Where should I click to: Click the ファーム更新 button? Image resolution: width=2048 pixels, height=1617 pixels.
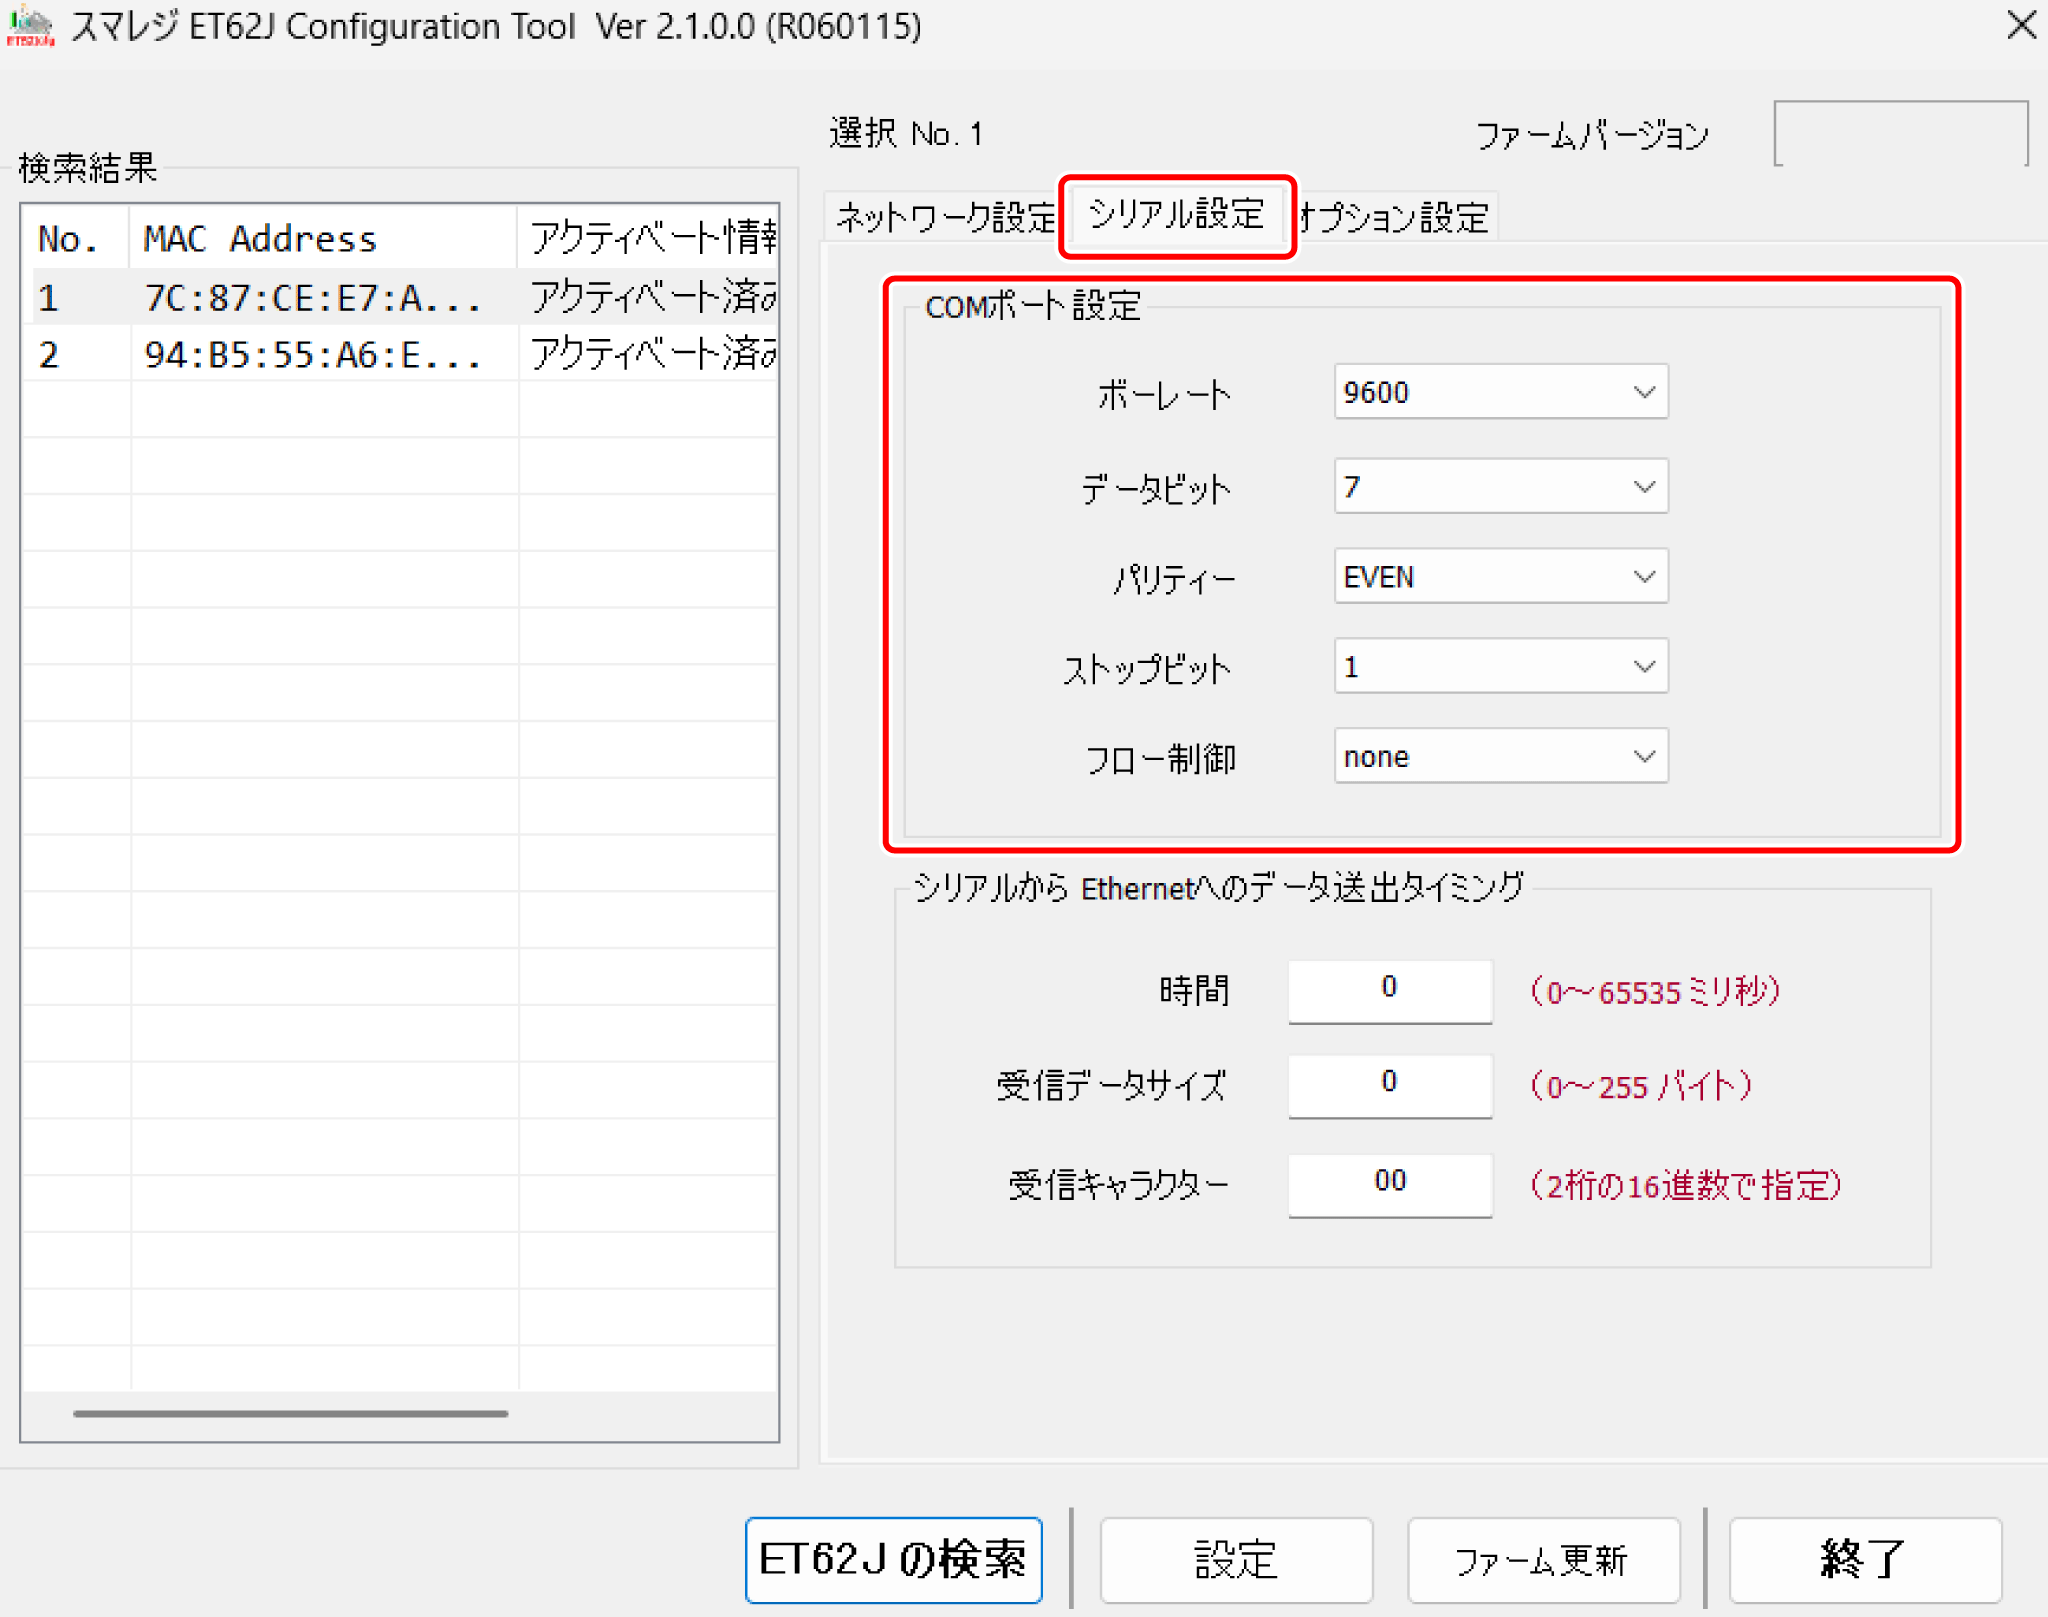(1542, 1559)
